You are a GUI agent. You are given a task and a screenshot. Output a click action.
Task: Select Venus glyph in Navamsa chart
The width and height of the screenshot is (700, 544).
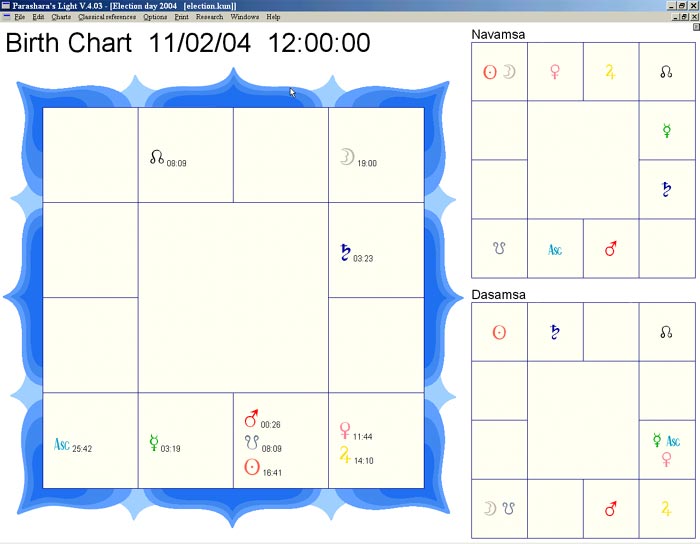tap(555, 72)
